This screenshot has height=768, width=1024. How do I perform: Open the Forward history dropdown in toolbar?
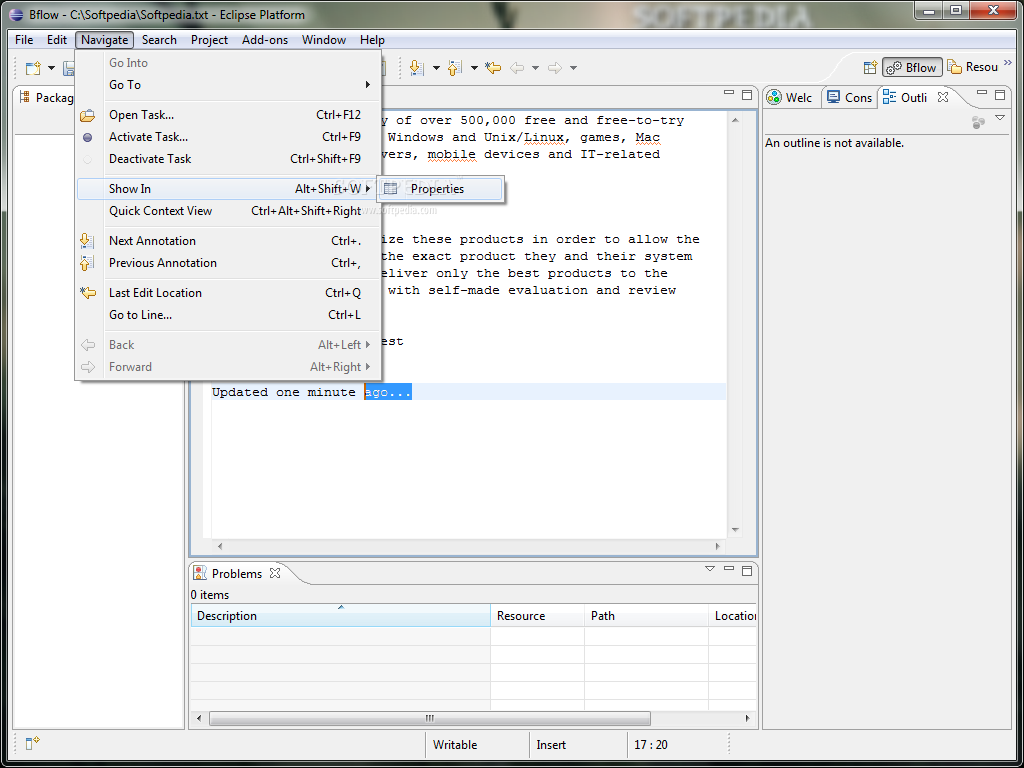click(x=573, y=68)
